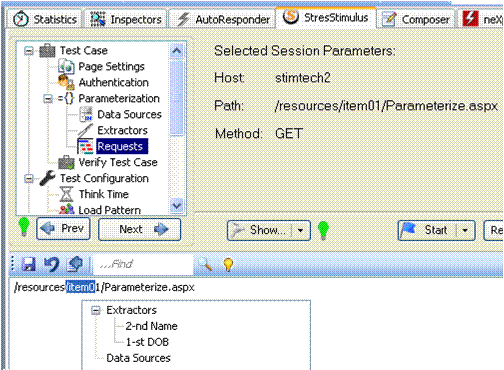Click the Page Settings icon

[66, 66]
